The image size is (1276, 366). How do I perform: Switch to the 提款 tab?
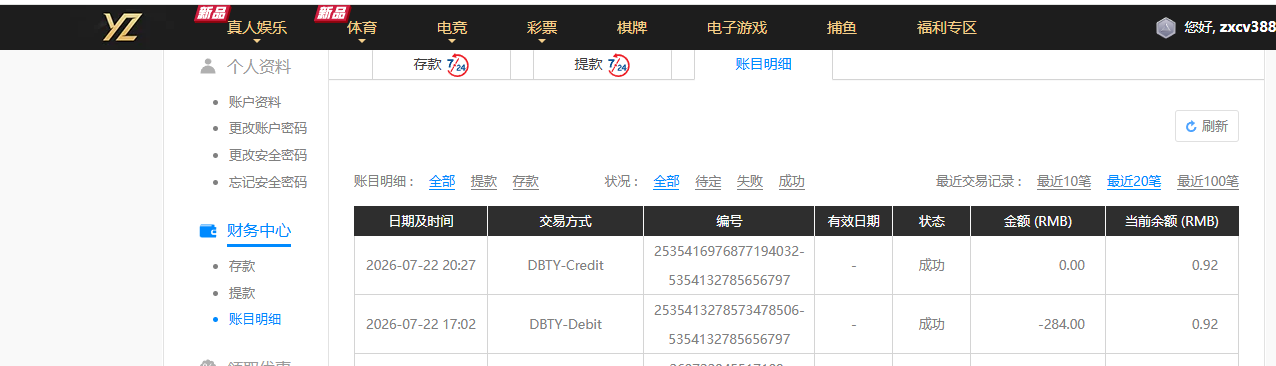point(602,64)
